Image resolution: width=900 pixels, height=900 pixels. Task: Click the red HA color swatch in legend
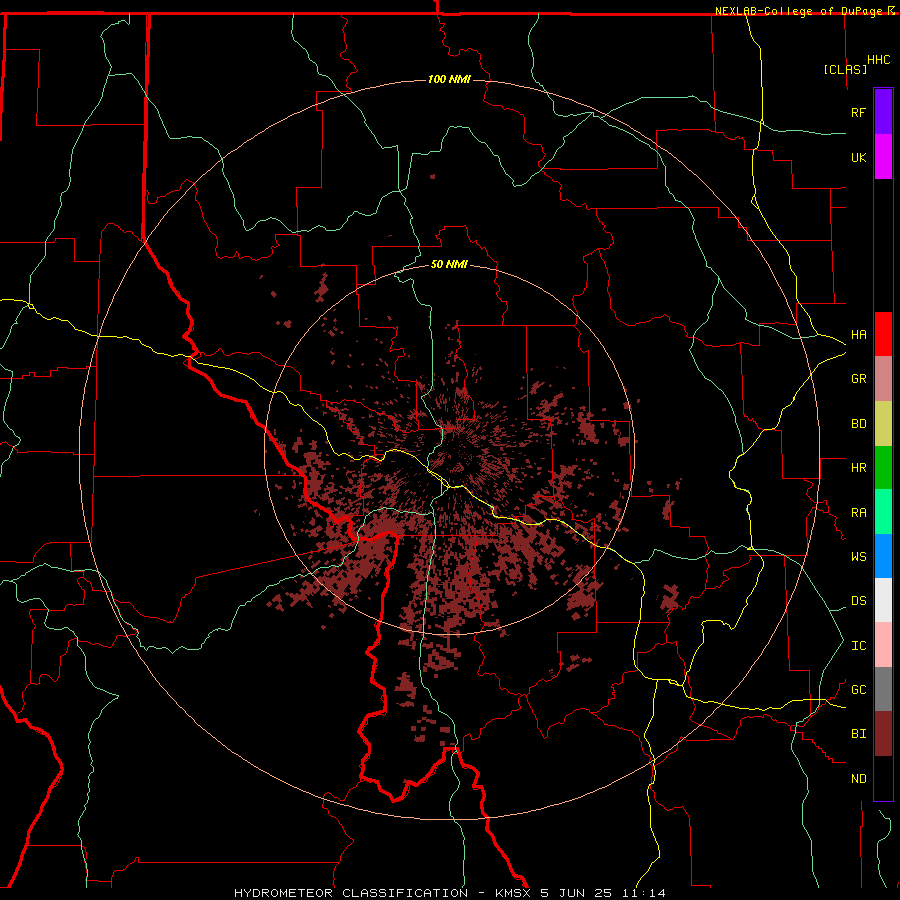pos(883,334)
